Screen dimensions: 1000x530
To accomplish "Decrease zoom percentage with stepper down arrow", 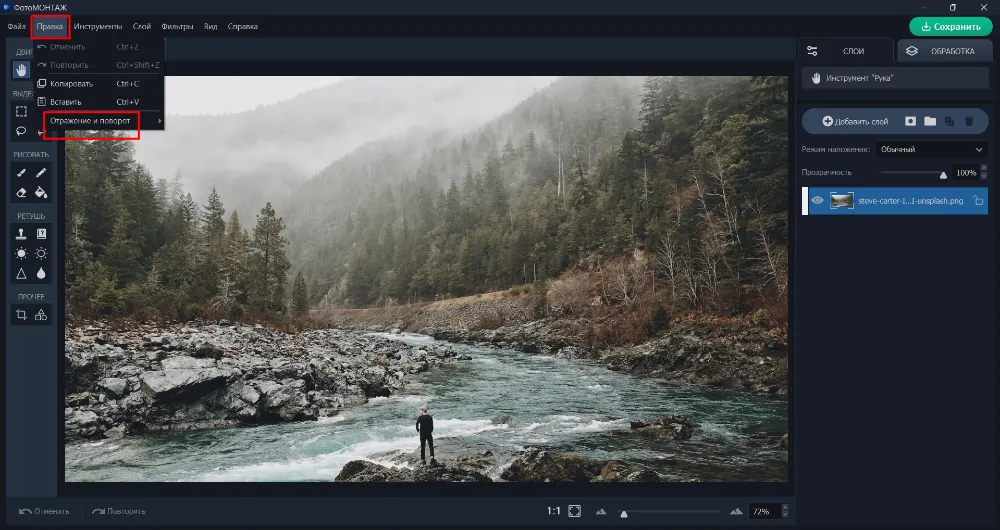I will 785,515.
